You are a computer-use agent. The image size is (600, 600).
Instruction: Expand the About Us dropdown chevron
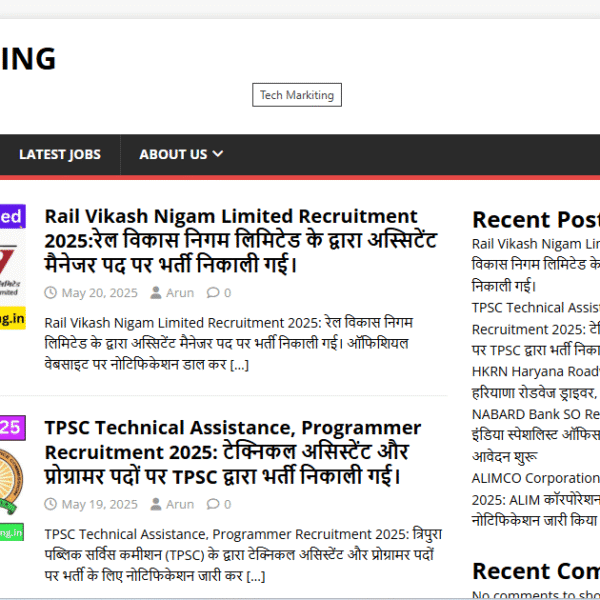click(218, 154)
